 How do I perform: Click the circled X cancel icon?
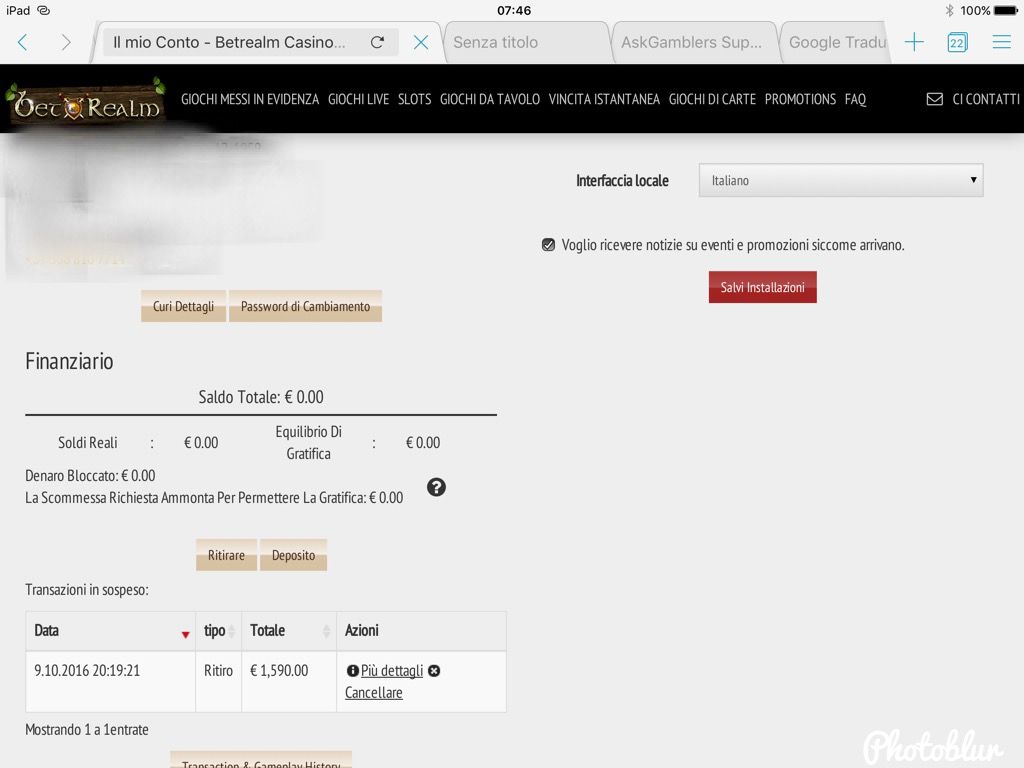[434, 671]
